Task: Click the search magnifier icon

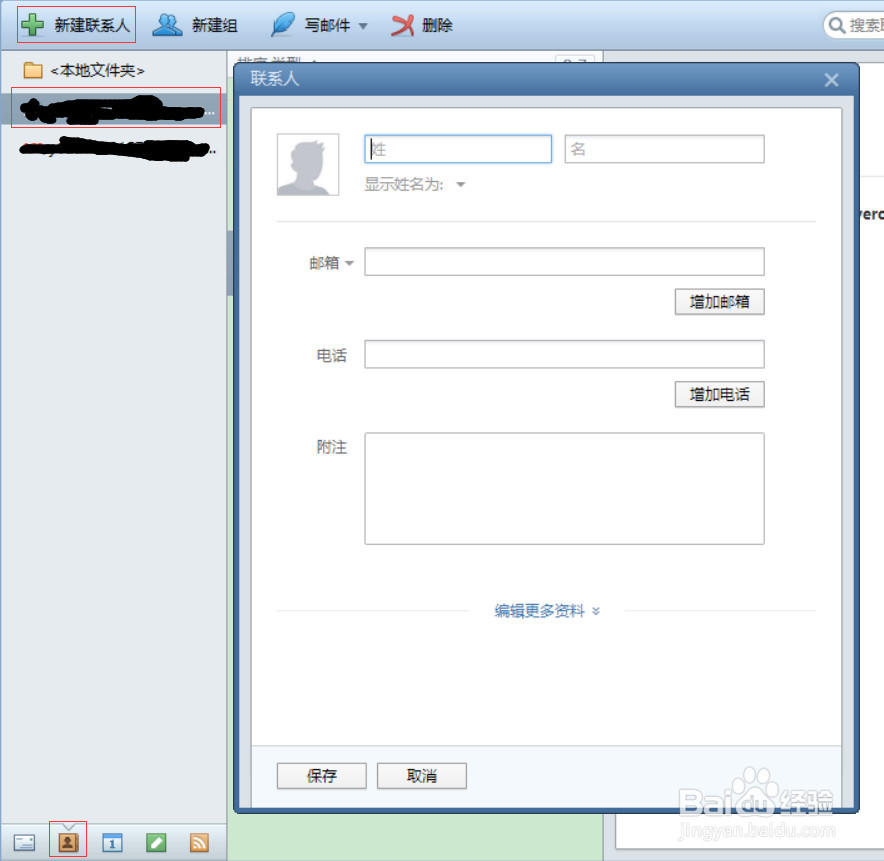Action: (x=840, y=24)
